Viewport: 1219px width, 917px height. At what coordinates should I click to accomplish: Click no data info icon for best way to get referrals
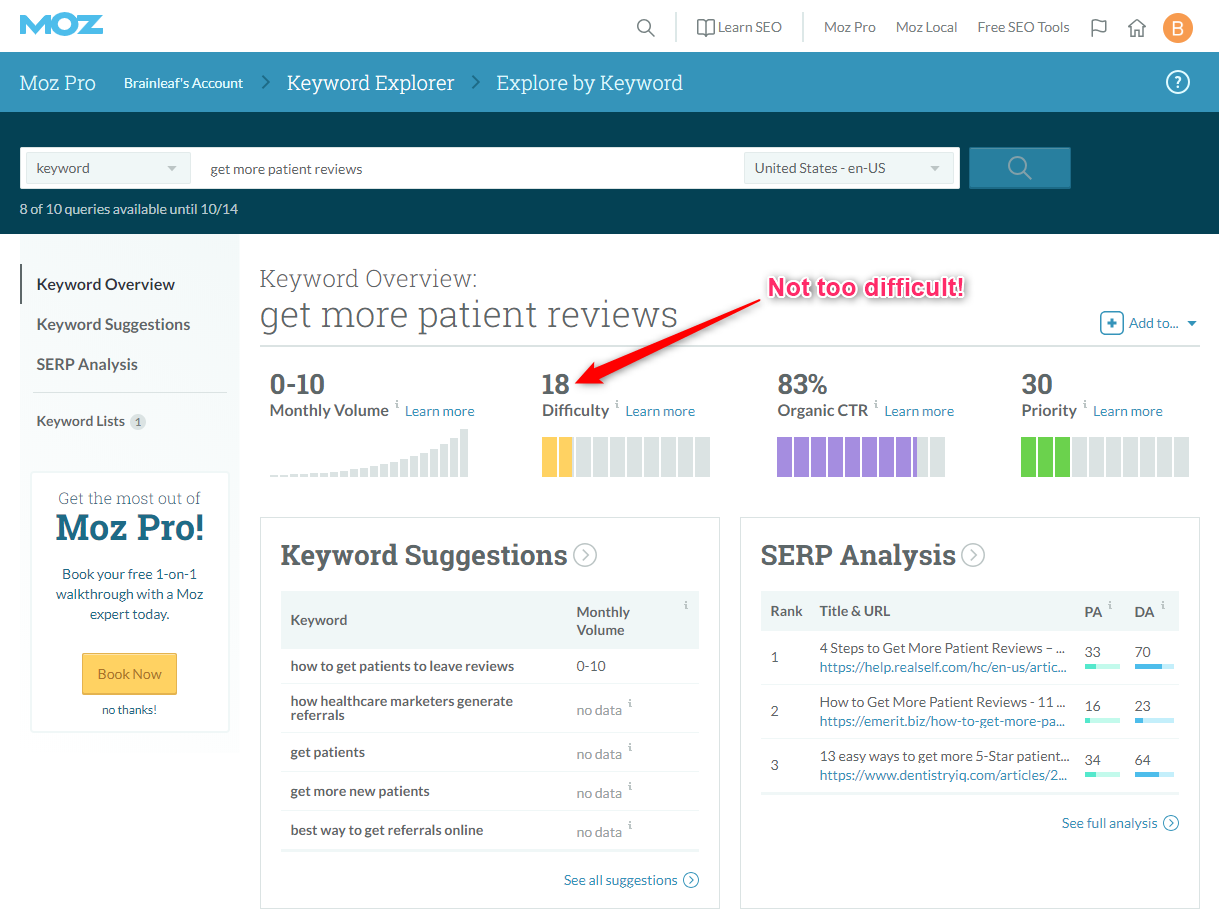coord(630,826)
